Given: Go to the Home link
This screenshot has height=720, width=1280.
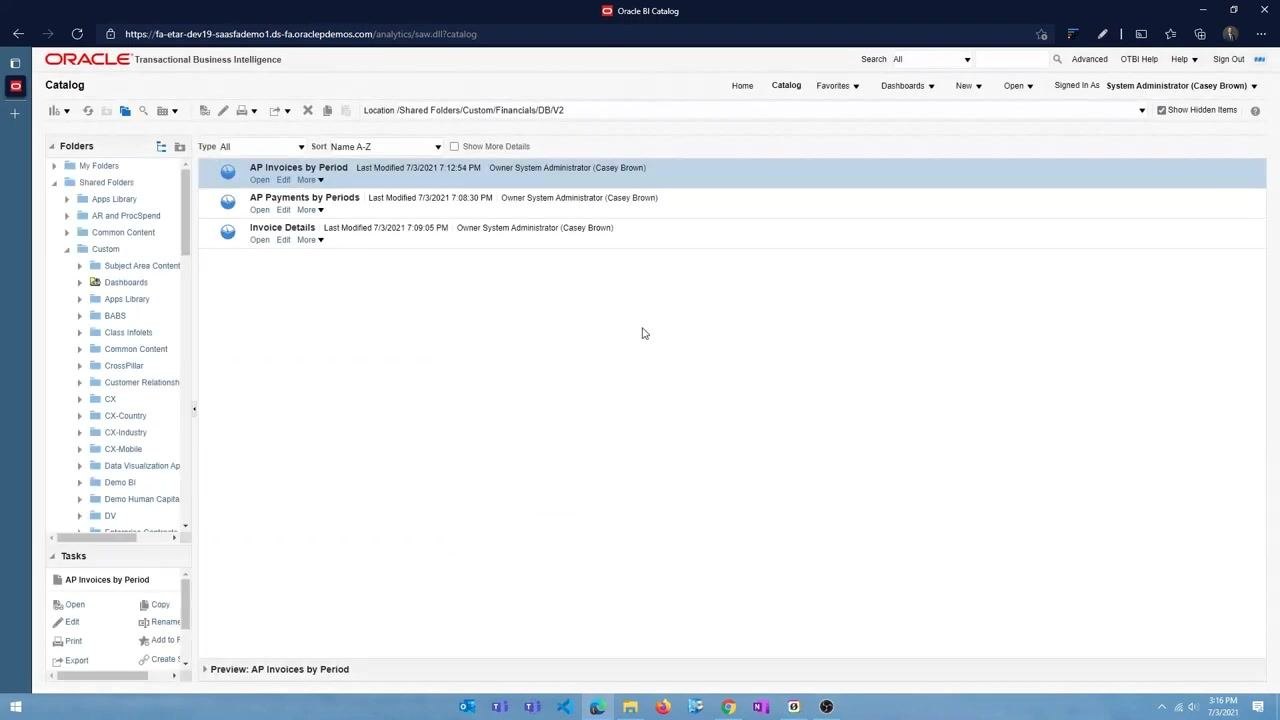Looking at the screenshot, I should click(x=742, y=86).
